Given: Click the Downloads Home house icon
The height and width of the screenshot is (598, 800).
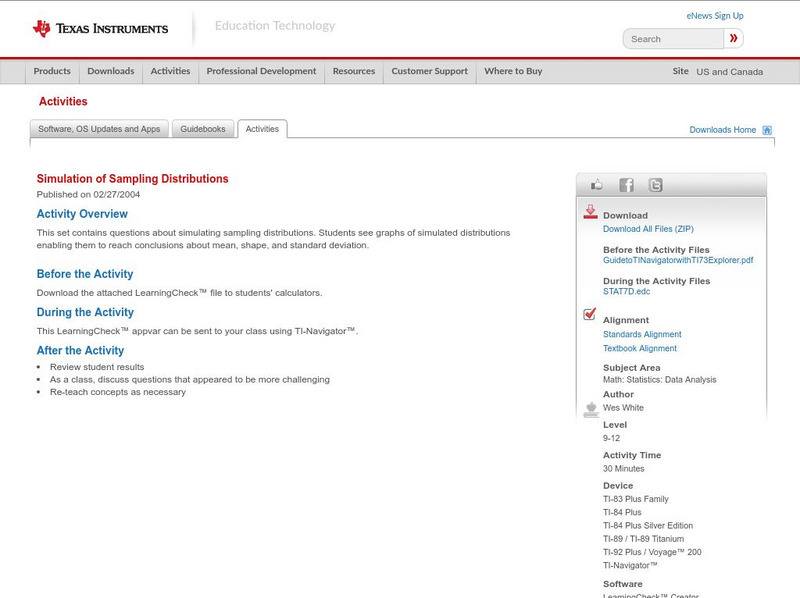Looking at the screenshot, I should click(767, 130).
